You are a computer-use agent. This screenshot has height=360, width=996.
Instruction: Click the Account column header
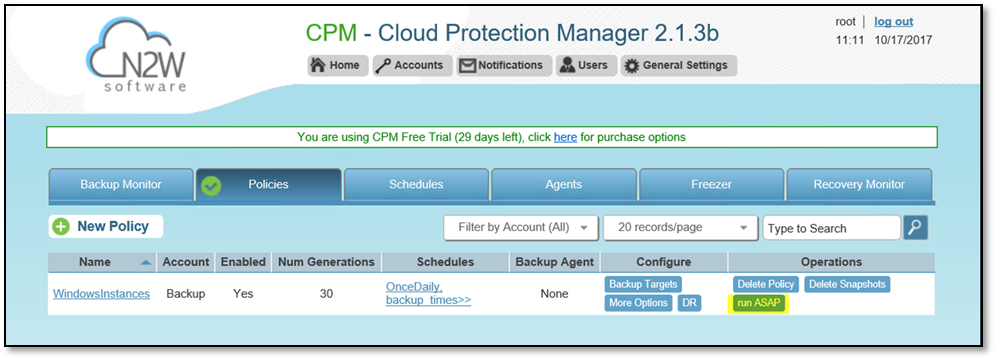click(185, 262)
